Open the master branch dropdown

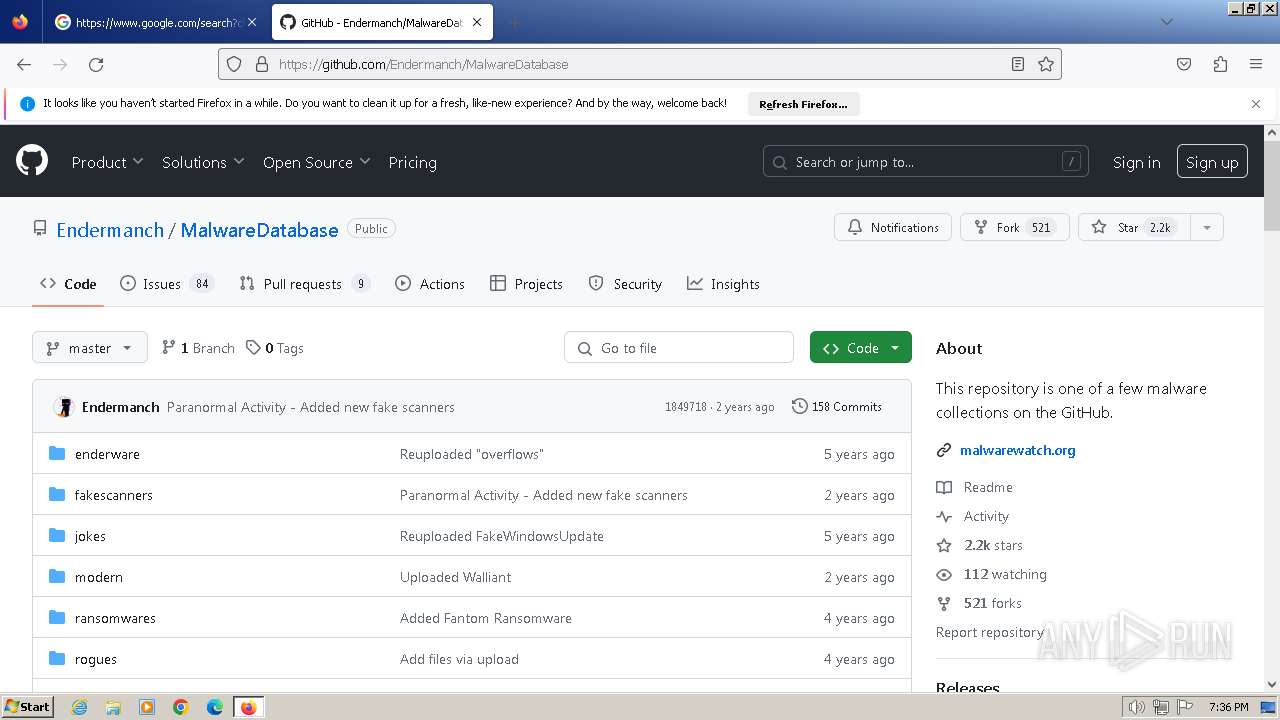tap(90, 348)
